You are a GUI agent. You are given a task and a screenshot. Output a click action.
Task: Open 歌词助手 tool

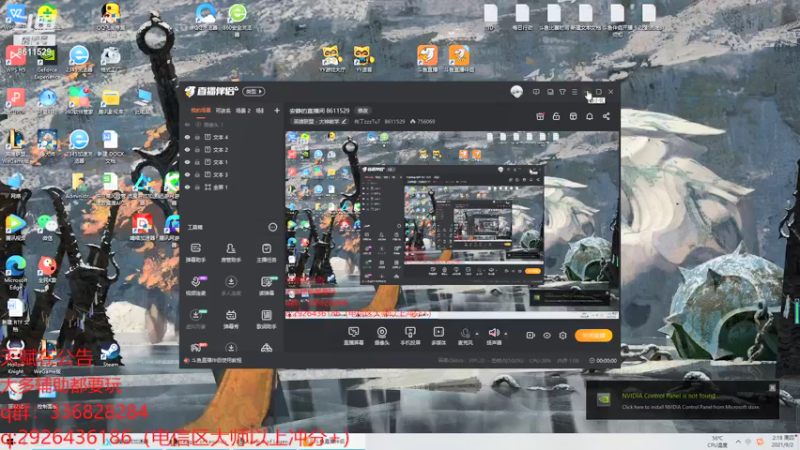266,319
